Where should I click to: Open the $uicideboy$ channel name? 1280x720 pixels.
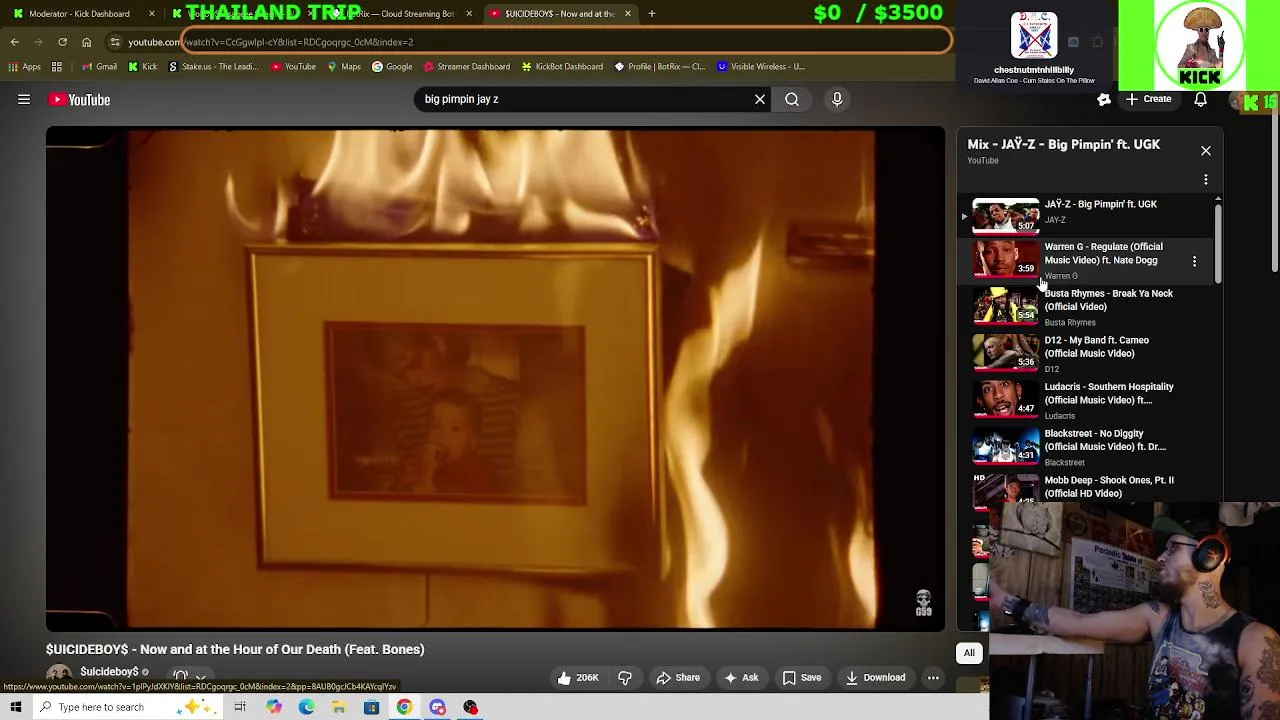[x=109, y=672]
